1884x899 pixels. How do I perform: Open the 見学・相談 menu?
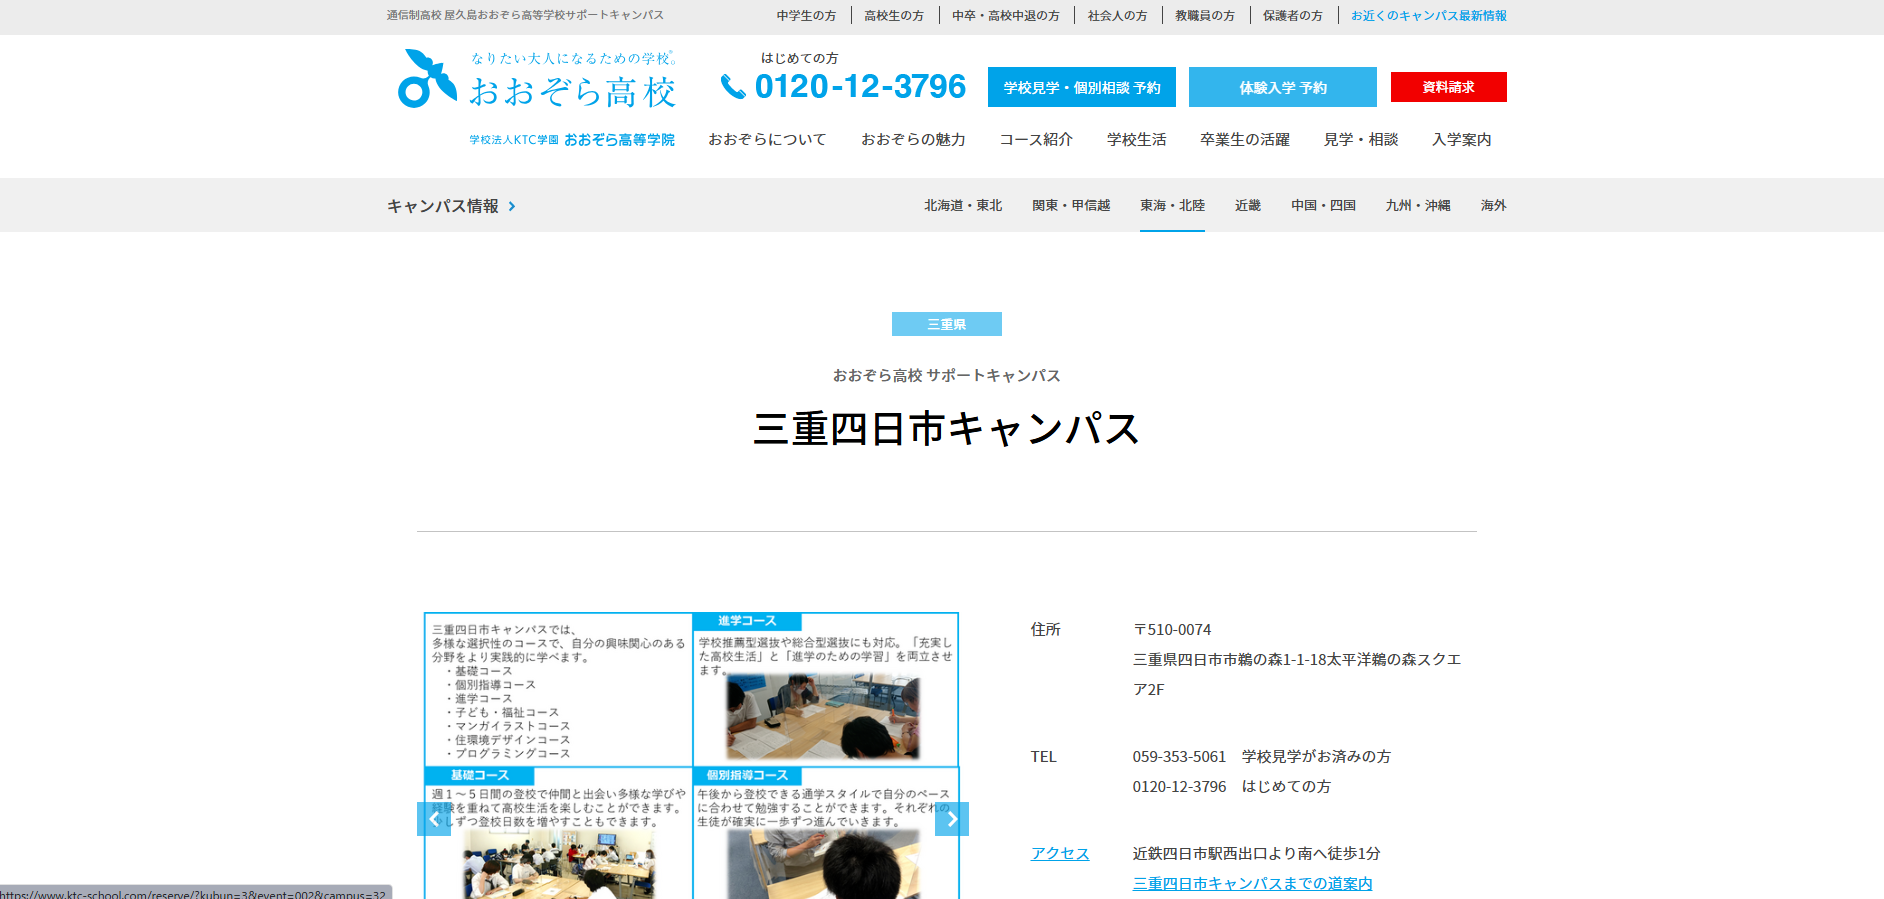point(1361,139)
